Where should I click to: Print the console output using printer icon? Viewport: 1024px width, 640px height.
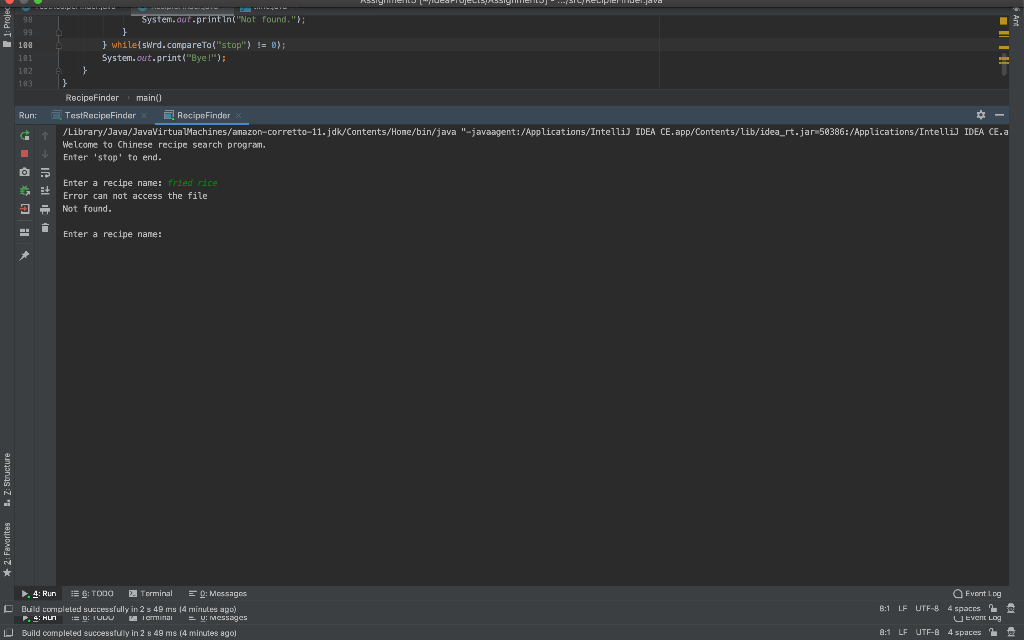[45, 209]
